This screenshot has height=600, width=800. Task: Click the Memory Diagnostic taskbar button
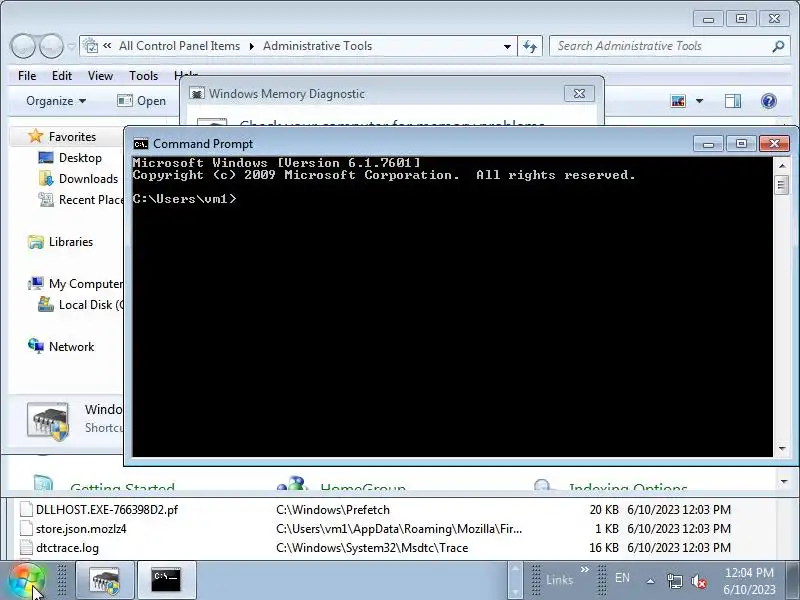click(x=105, y=580)
